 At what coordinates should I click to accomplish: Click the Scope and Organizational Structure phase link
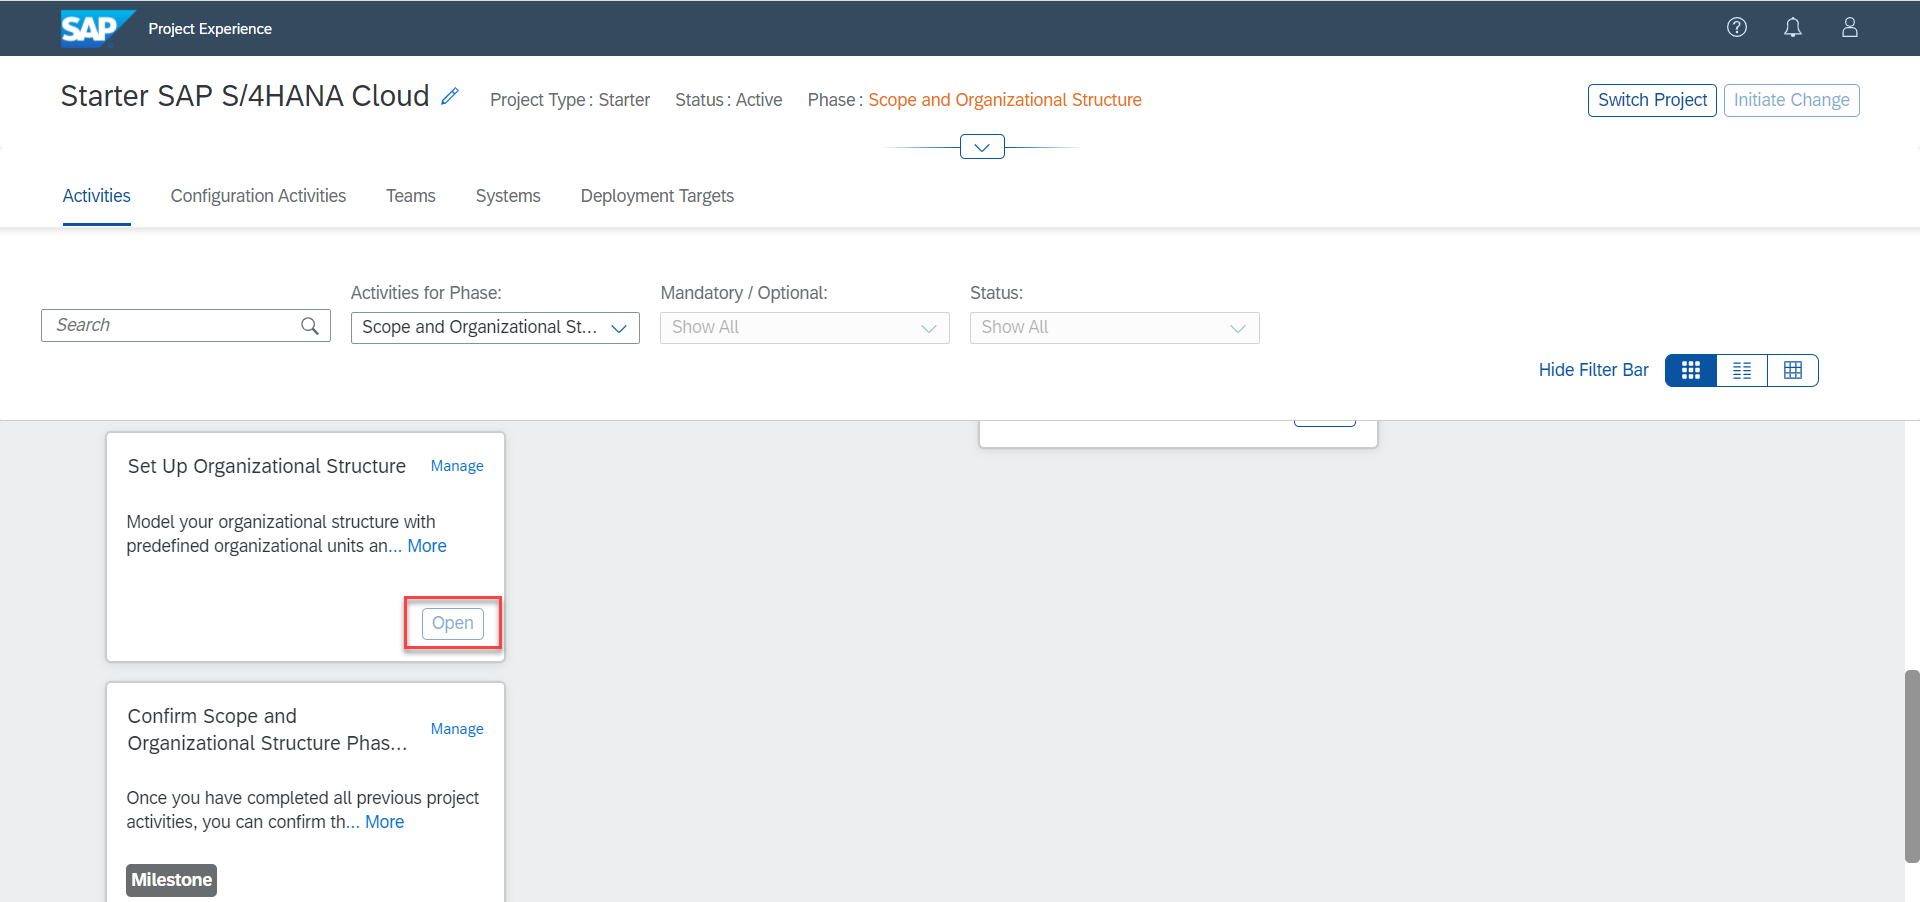(x=1005, y=100)
